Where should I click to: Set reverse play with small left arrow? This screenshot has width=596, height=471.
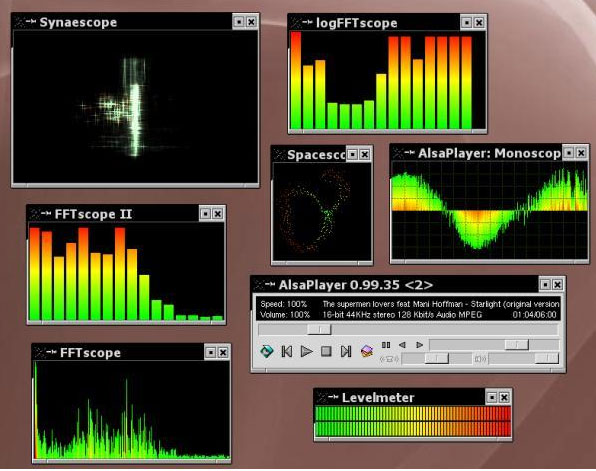coord(402,345)
